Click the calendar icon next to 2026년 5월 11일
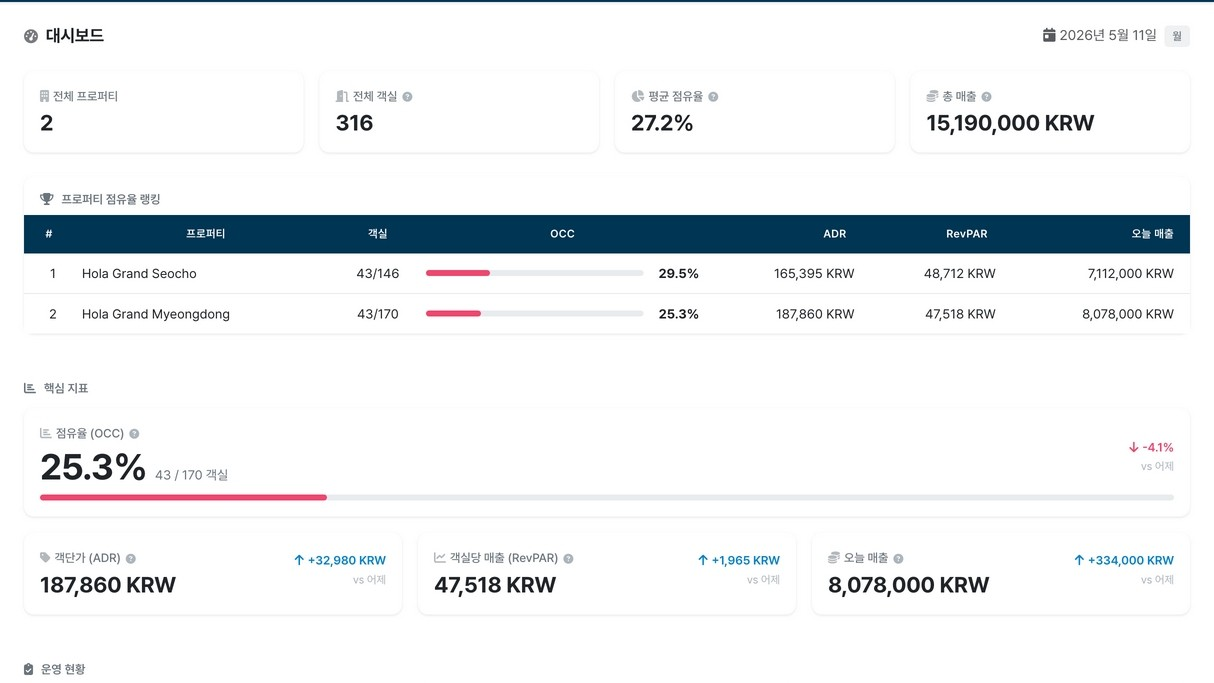Image resolution: width=1214 pixels, height=683 pixels. [x=1049, y=35]
